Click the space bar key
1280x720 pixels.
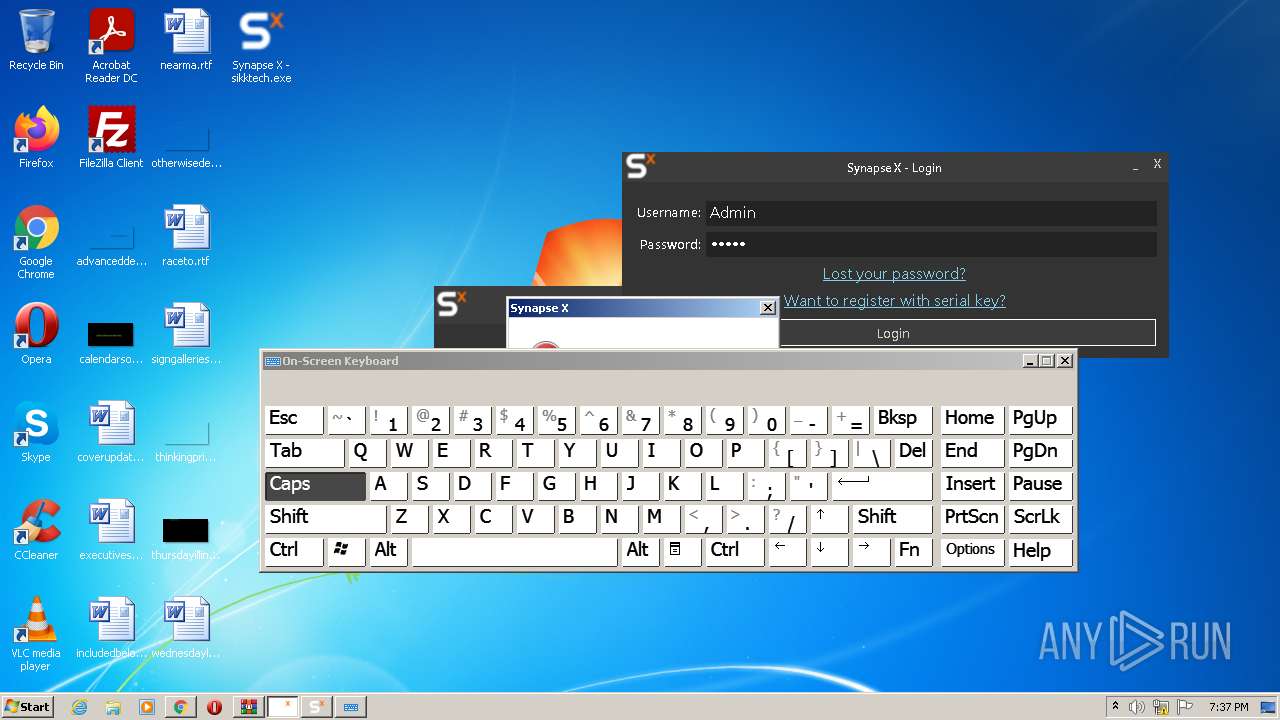[x=515, y=551]
